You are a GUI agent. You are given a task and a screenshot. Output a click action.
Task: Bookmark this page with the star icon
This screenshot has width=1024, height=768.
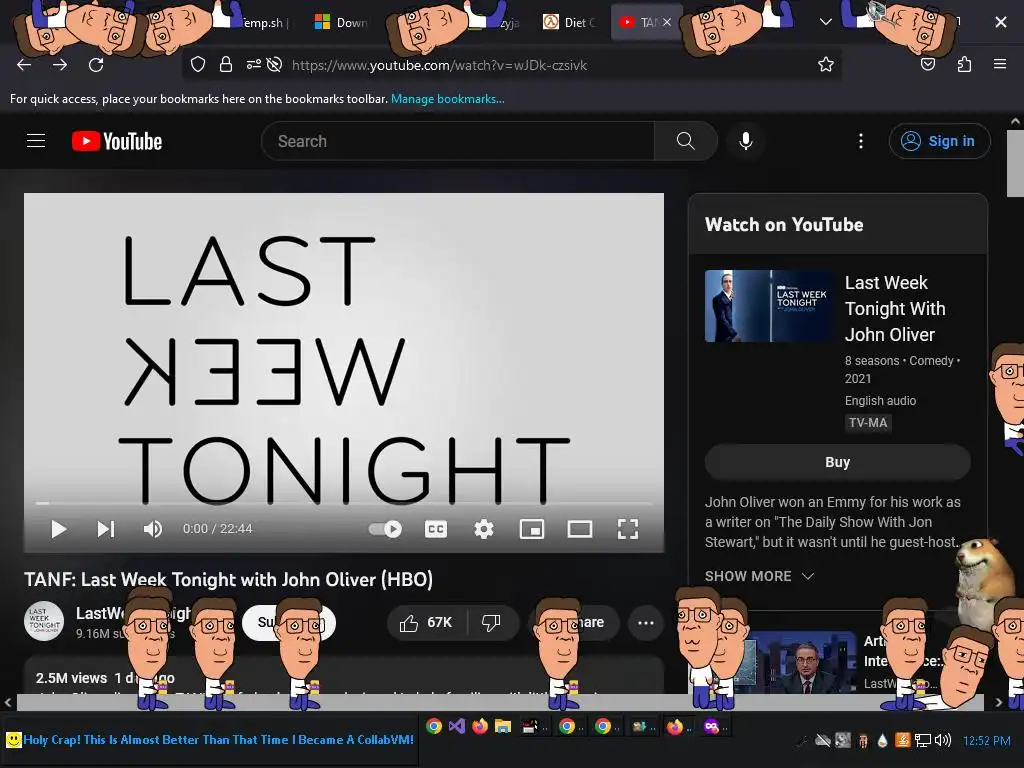[825, 64]
